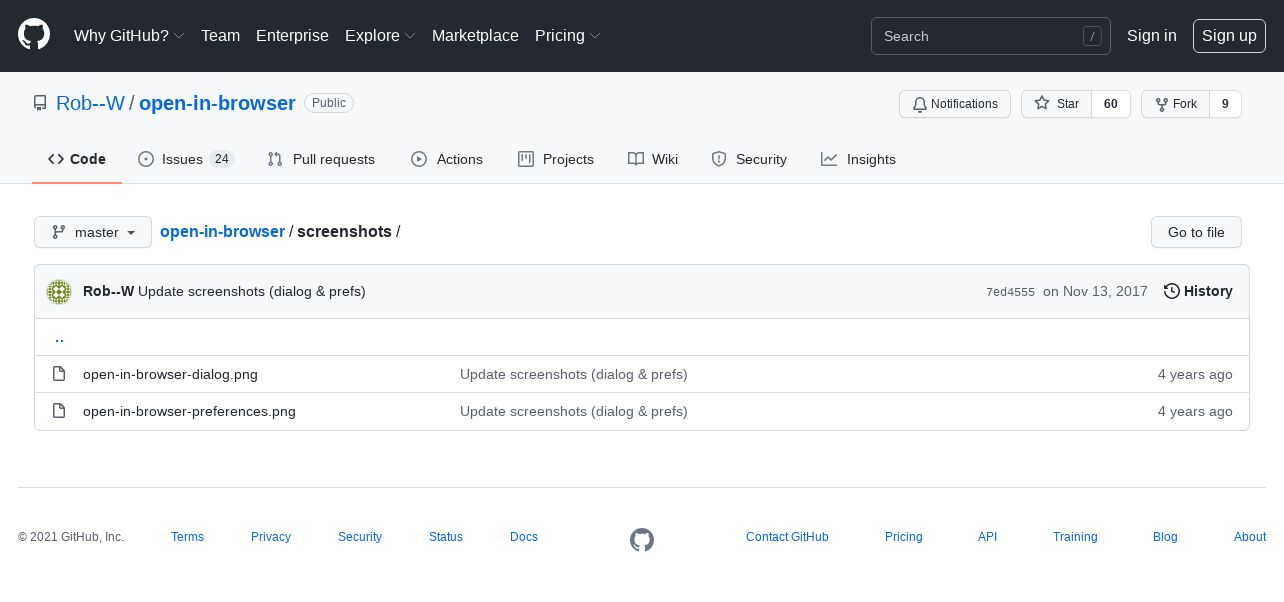The height and width of the screenshot is (602, 1284).
Task: Open the Actions tab
Action: coord(447,159)
